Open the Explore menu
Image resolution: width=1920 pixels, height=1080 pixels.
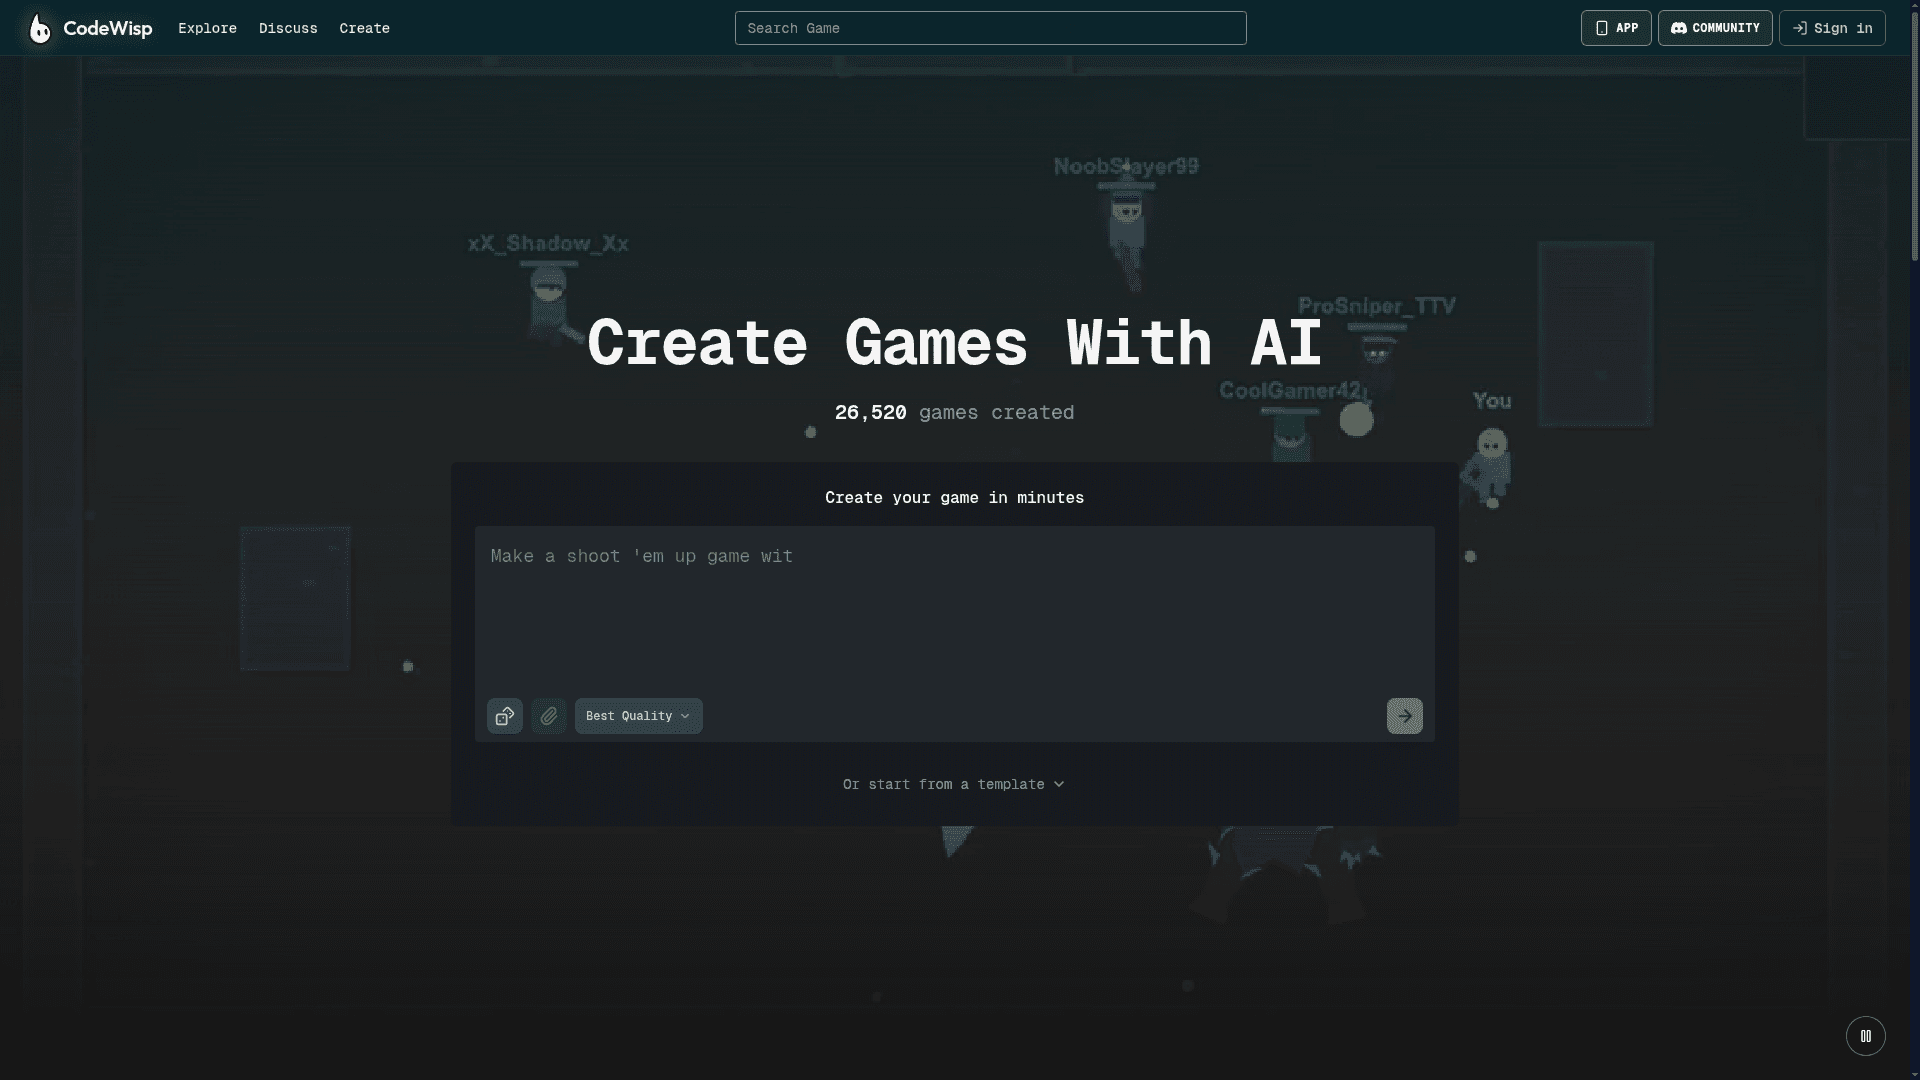coord(207,28)
